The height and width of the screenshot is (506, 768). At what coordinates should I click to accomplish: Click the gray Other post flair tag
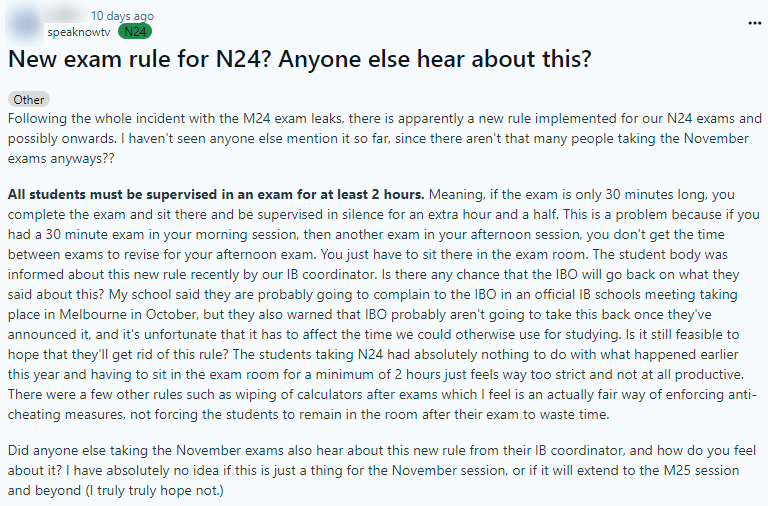click(29, 100)
